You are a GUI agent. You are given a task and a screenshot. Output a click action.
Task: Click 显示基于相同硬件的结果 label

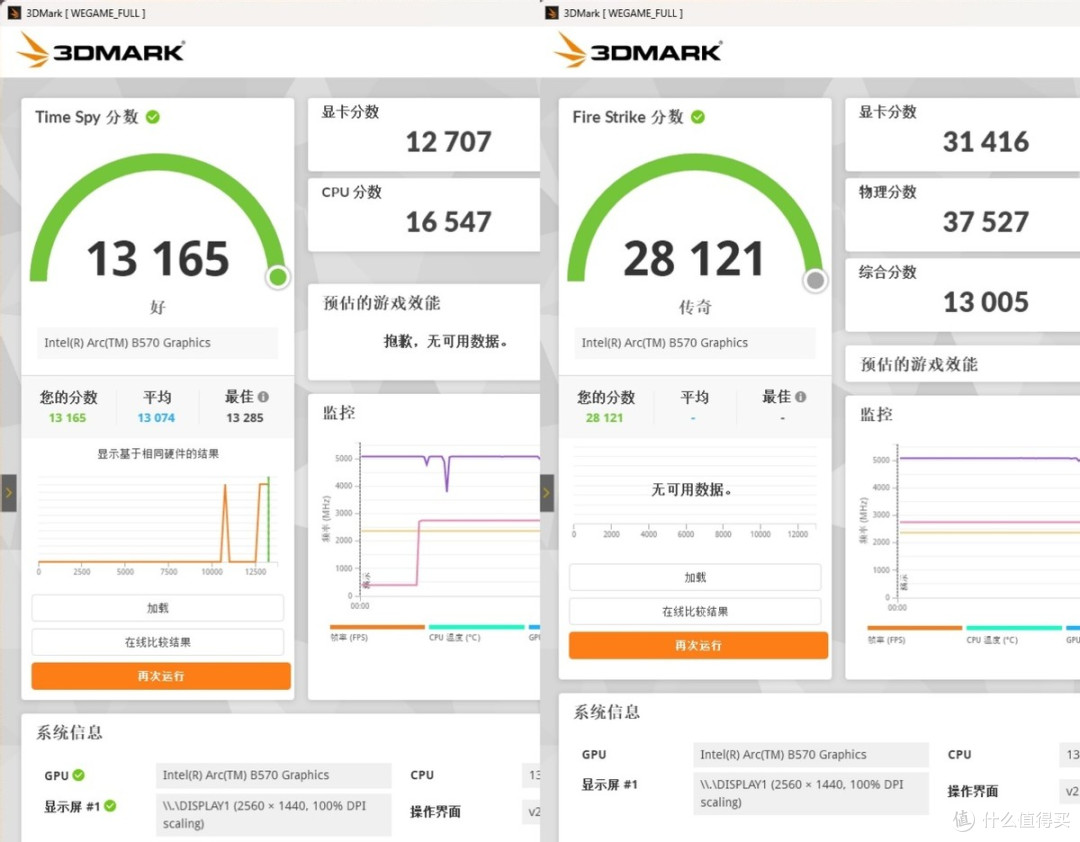[x=158, y=453]
